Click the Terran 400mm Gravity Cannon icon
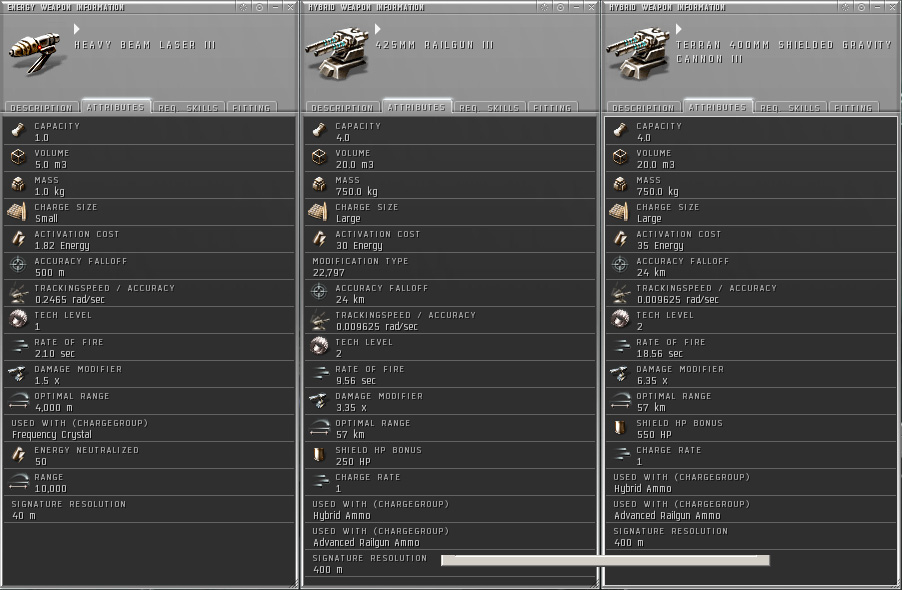Screen dimensions: 902x590 (637, 53)
